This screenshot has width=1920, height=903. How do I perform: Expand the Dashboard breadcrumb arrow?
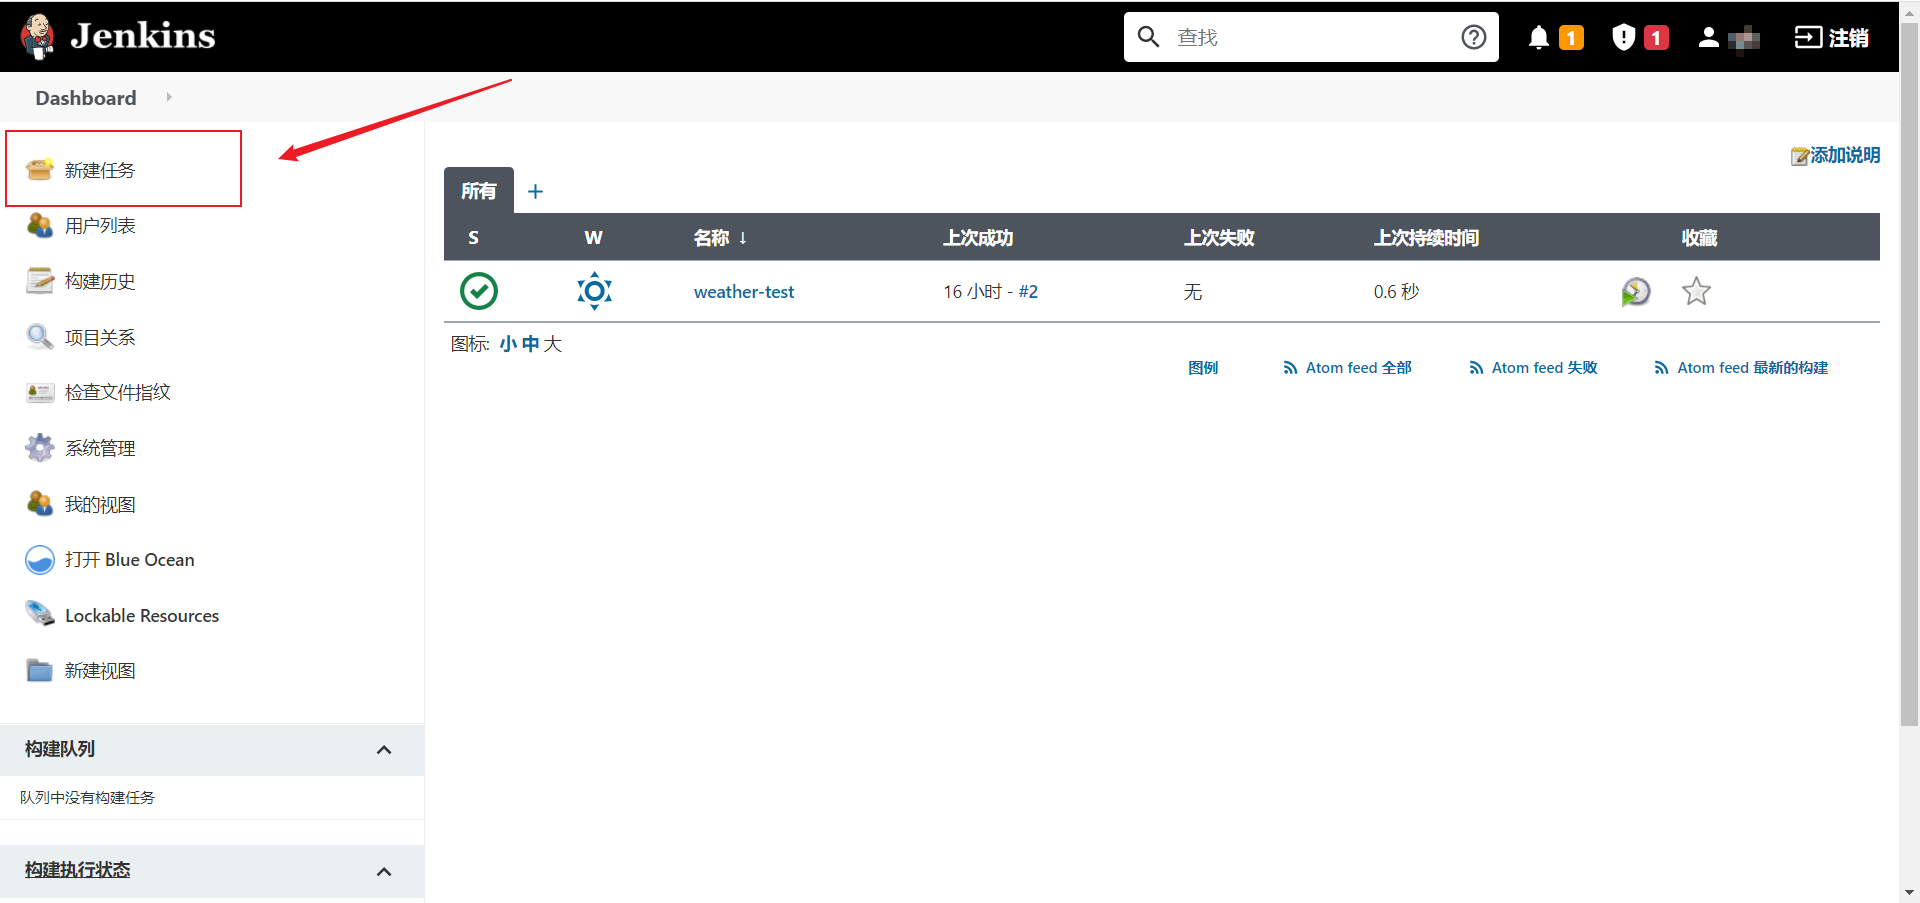[x=169, y=98]
